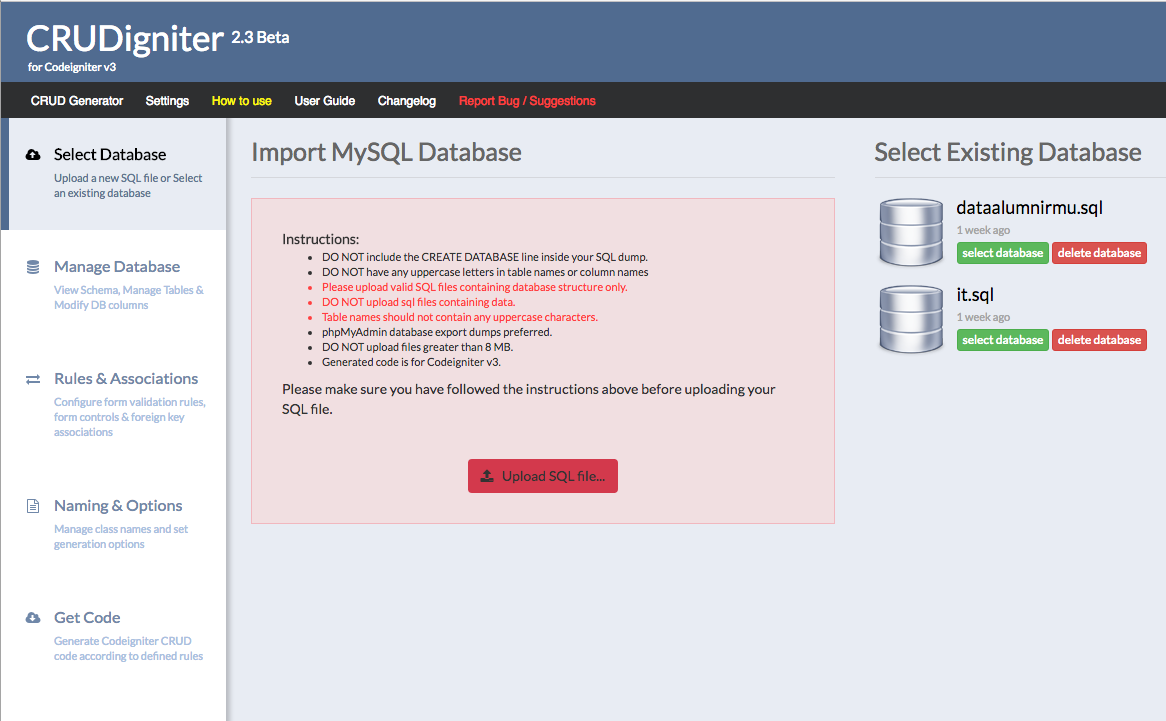The image size is (1166, 721).
Task: Go to Manage Database step heading
Action: coord(117,267)
